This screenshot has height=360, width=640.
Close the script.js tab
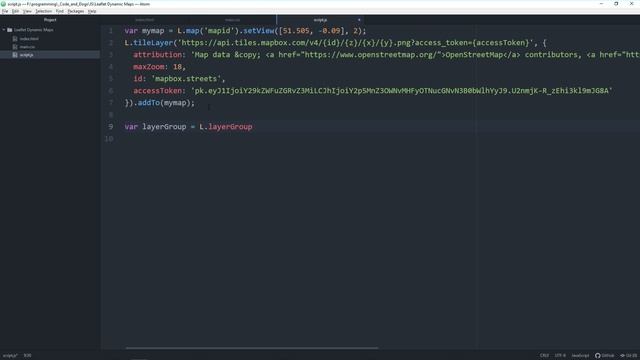(359, 20)
